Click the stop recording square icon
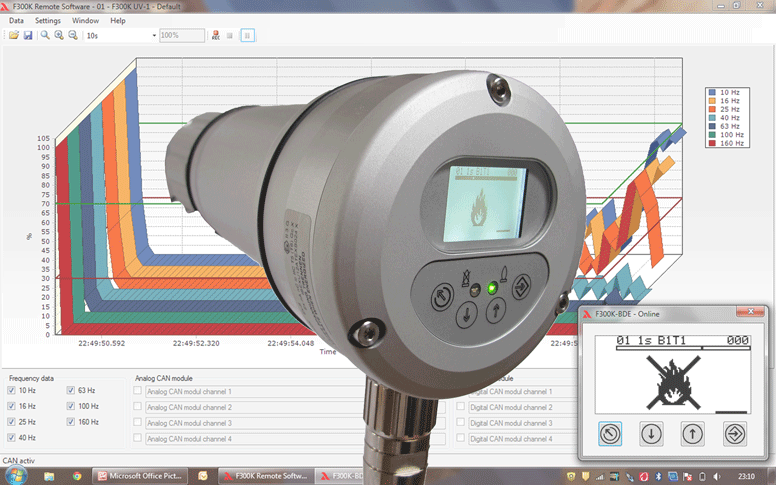776x485 pixels. (x=230, y=35)
